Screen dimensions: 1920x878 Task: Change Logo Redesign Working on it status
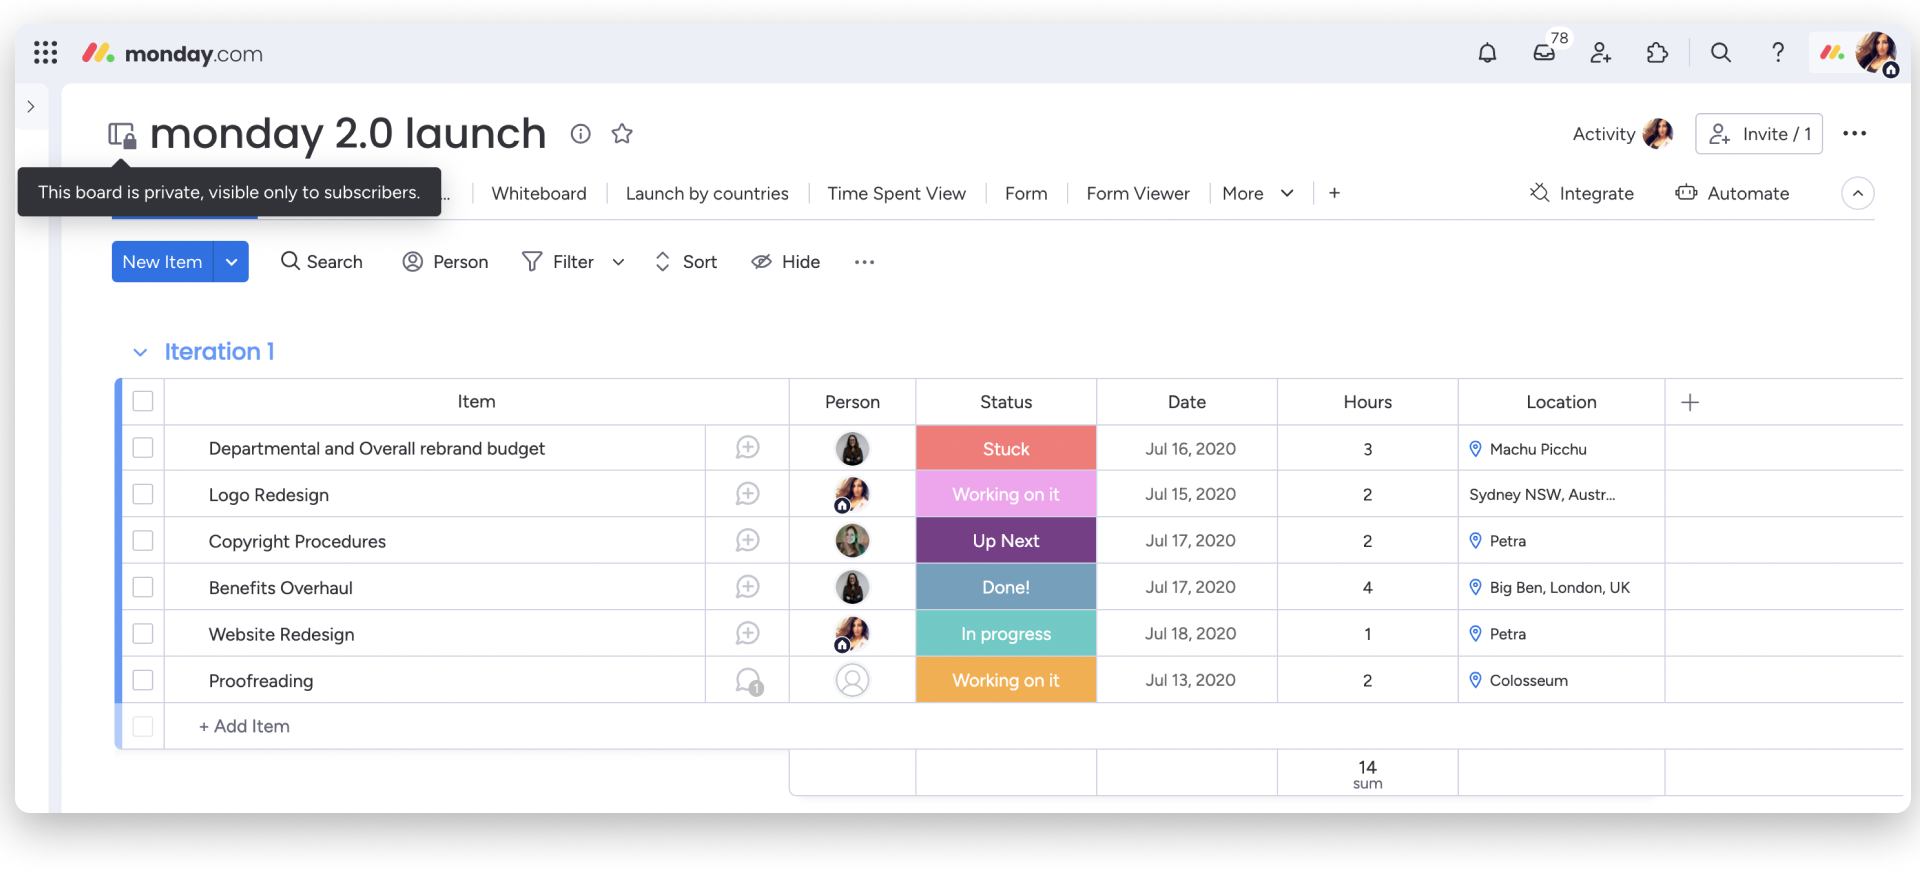point(1006,494)
